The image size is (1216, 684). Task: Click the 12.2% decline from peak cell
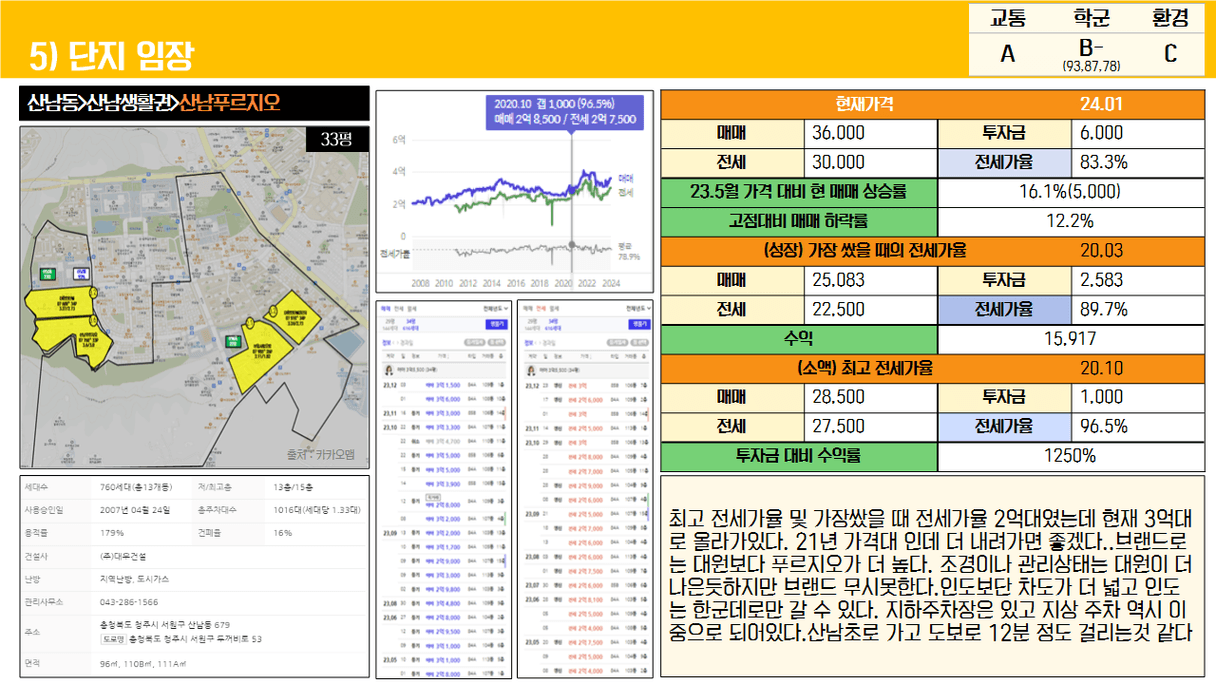(x=1071, y=220)
